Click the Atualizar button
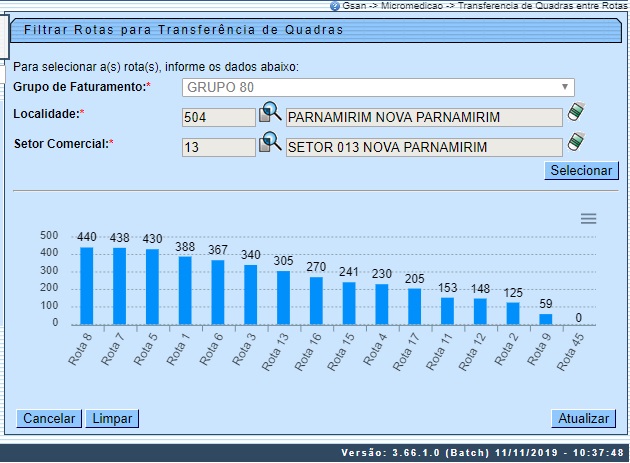 (x=583, y=418)
